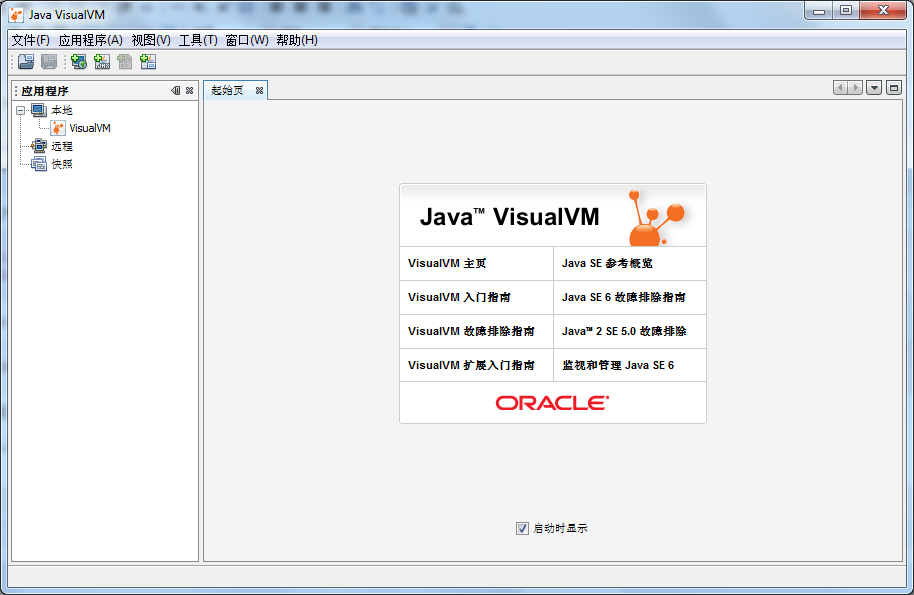Open the 应用程序(A) menu
This screenshot has height=595, width=914.
click(90, 40)
